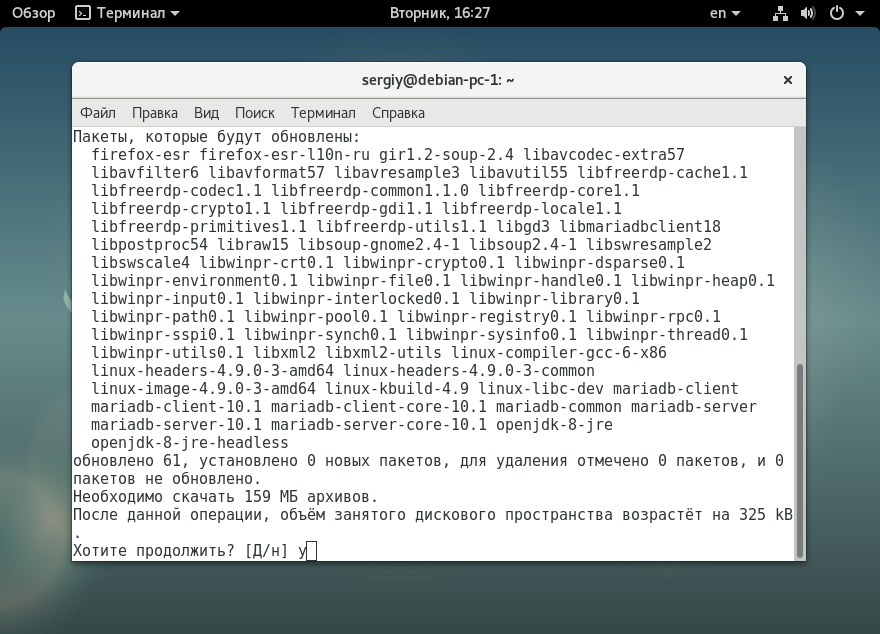Click the power icon
The image size is (880, 634).
[x=837, y=13]
